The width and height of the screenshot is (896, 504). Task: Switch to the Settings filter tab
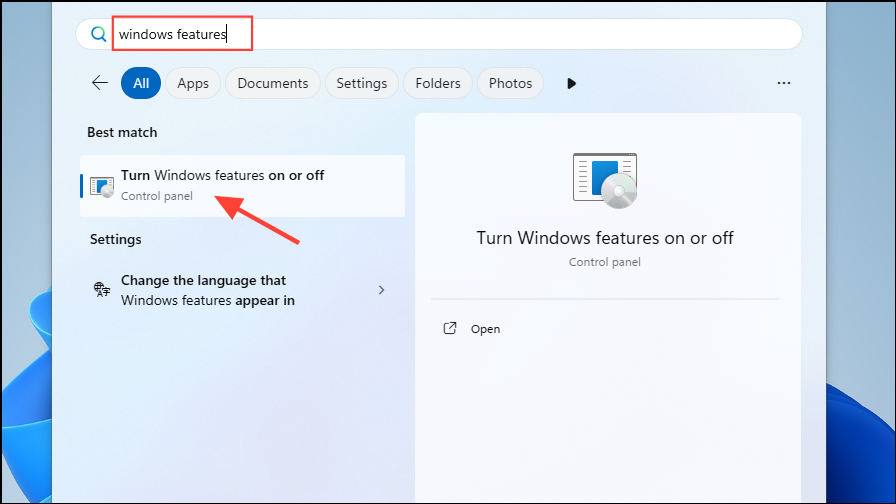362,83
